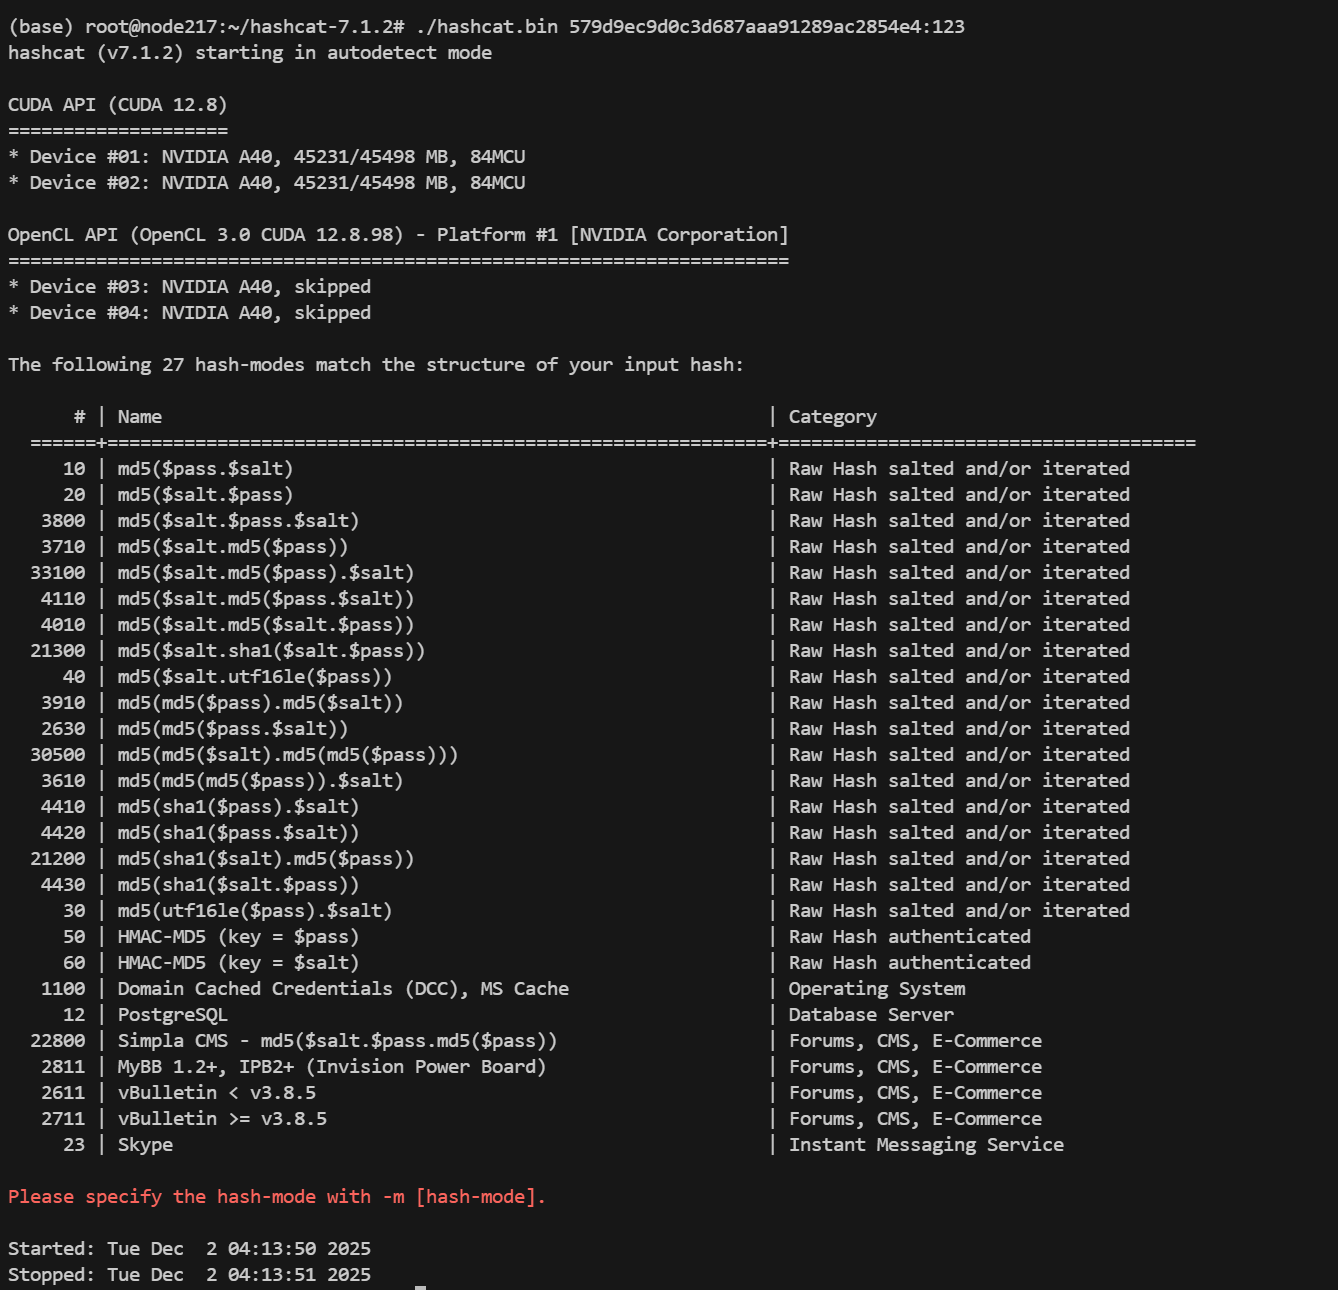Click the terminal cursor at the bottom
This screenshot has width=1338, height=1290.
(x=420, y=1286)
